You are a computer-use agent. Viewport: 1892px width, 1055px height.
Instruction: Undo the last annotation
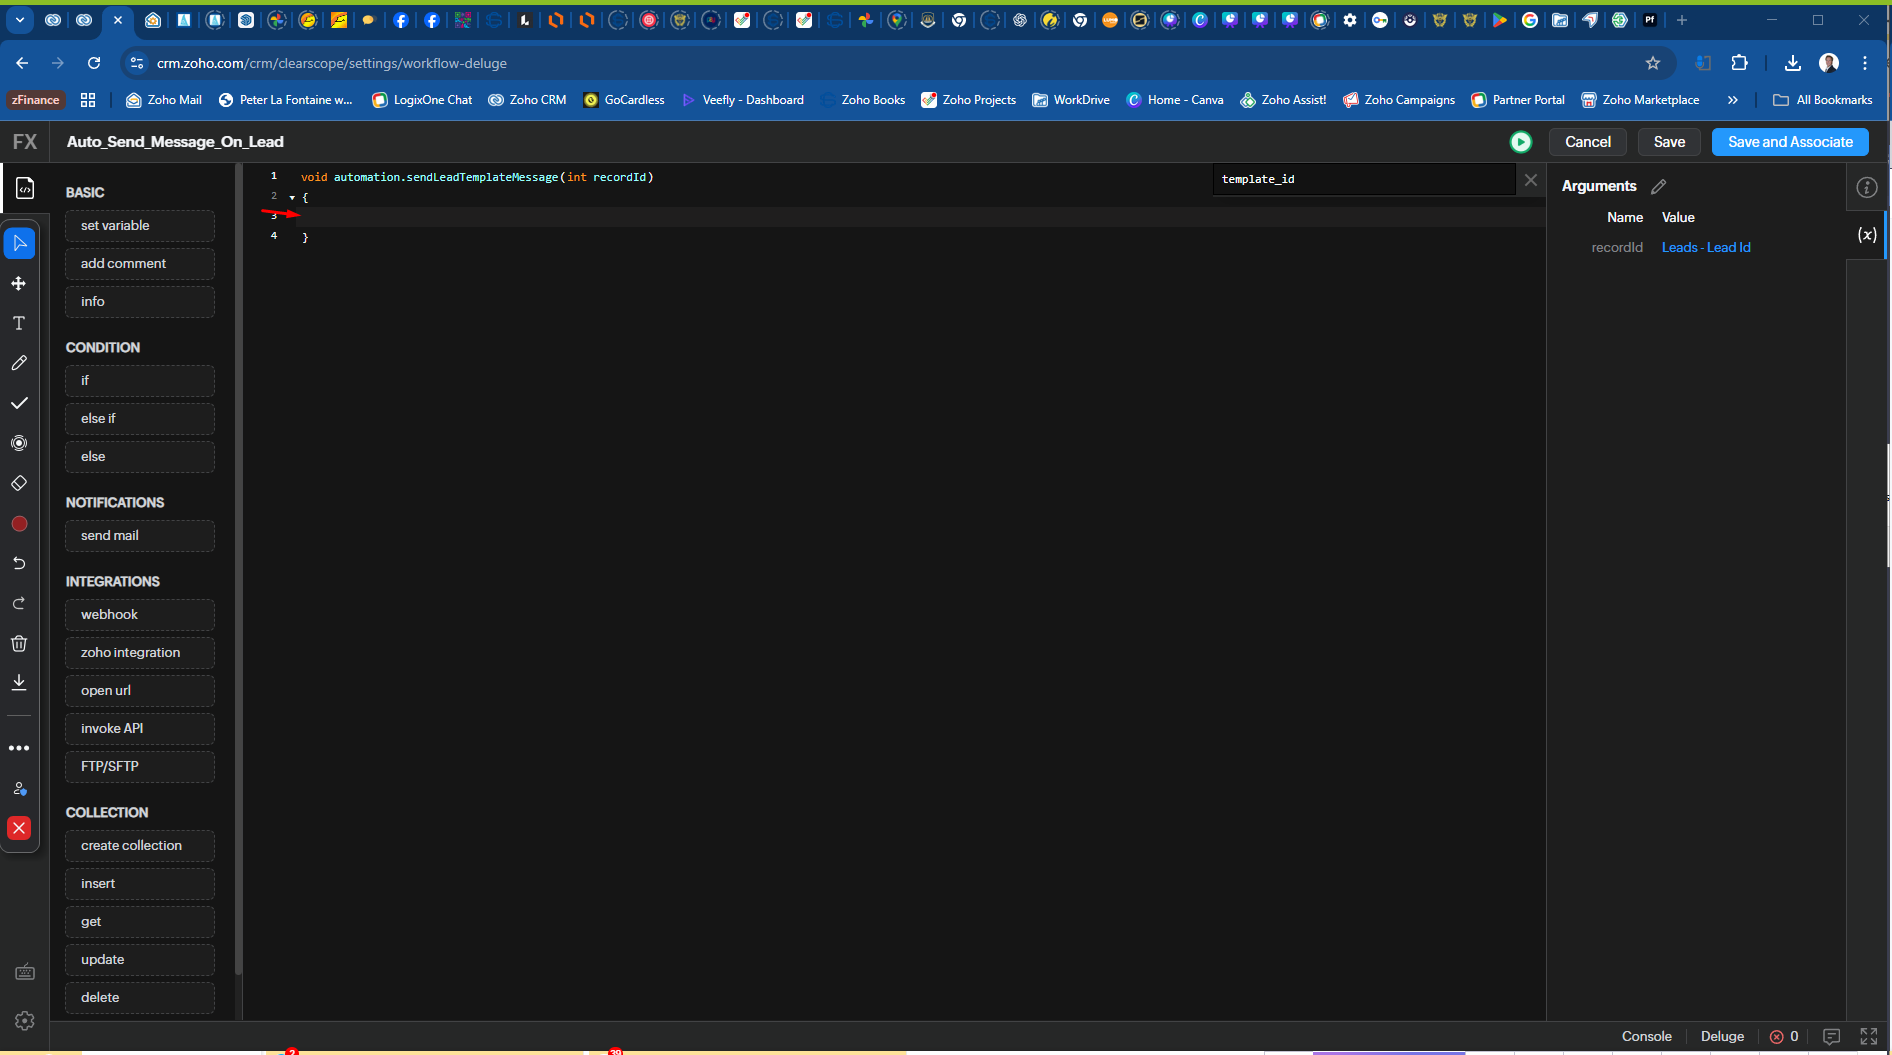19,563
